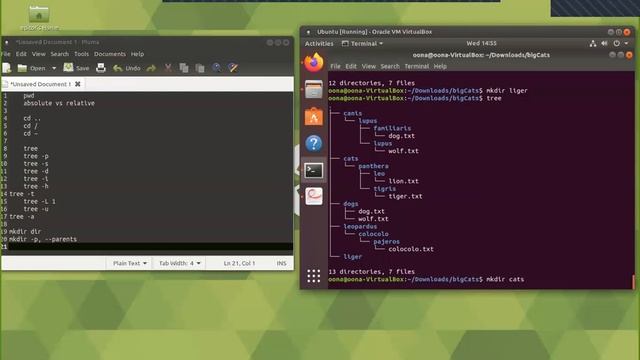
Task: Open Pluma's Tools menu
Action: (81, 54)
